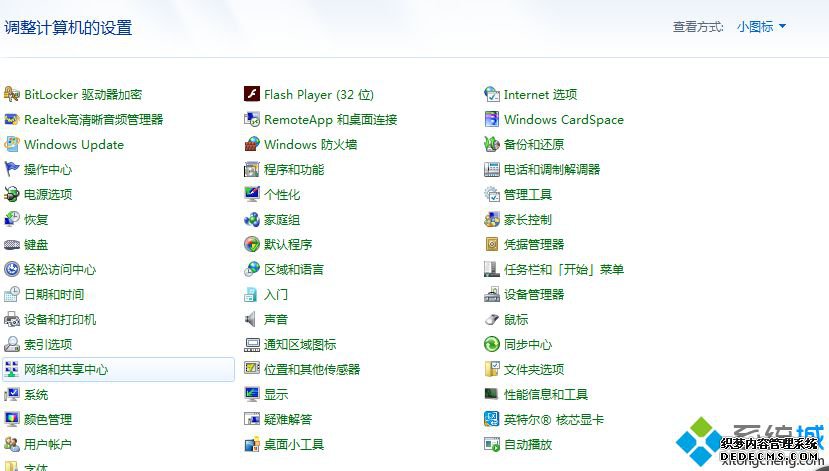Open the 任务栏和「开始」菜单 link
The image size is (829, 471).
[x=564, y=269]
